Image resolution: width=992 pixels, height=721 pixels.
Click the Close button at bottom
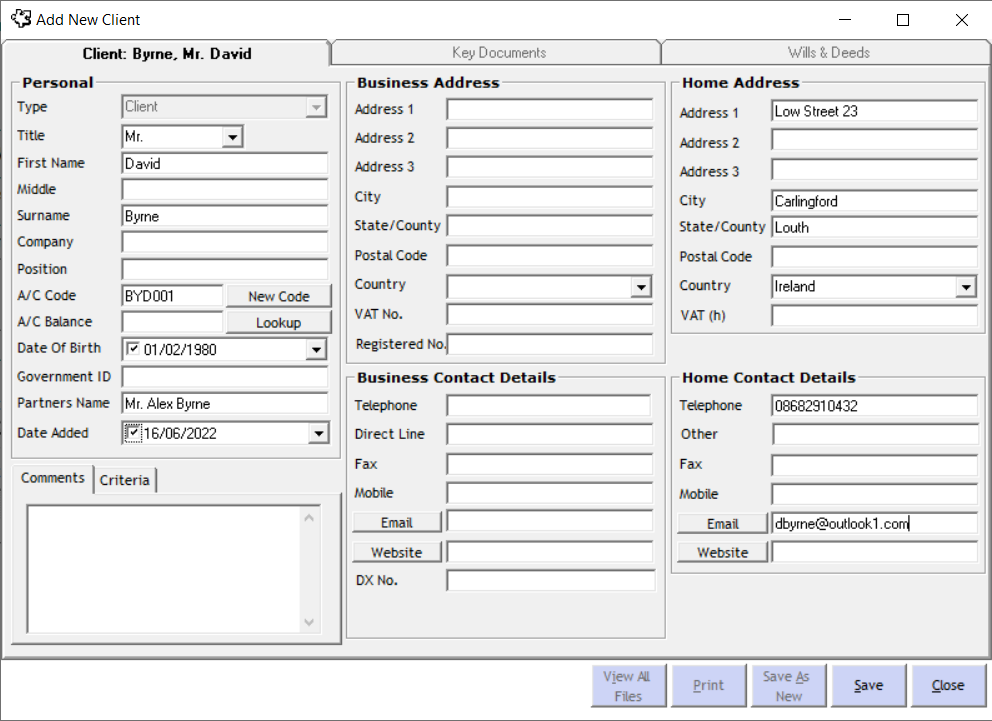(x=948, y=686)
